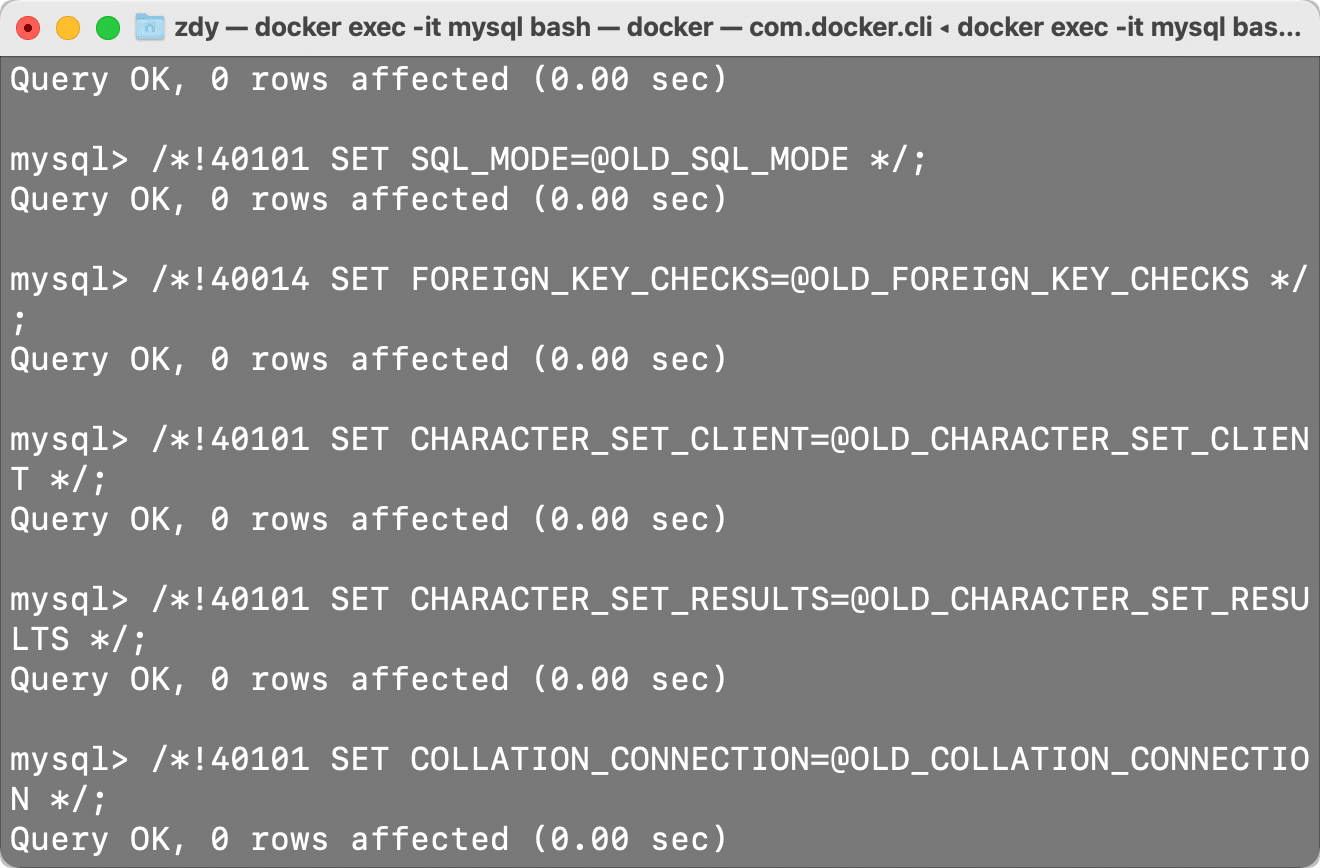This screenshot has width=1320, height=868.
Task: Click the 'COLLATION_CONNECTION=' statement text
Action: (620, 759)
